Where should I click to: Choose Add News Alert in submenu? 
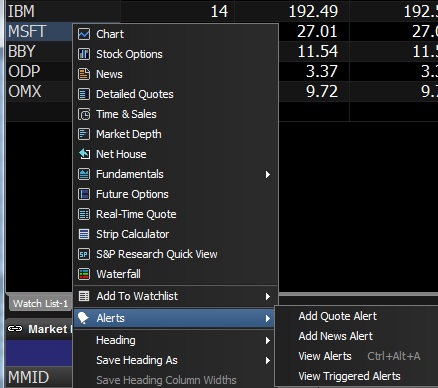coord(356,336)
